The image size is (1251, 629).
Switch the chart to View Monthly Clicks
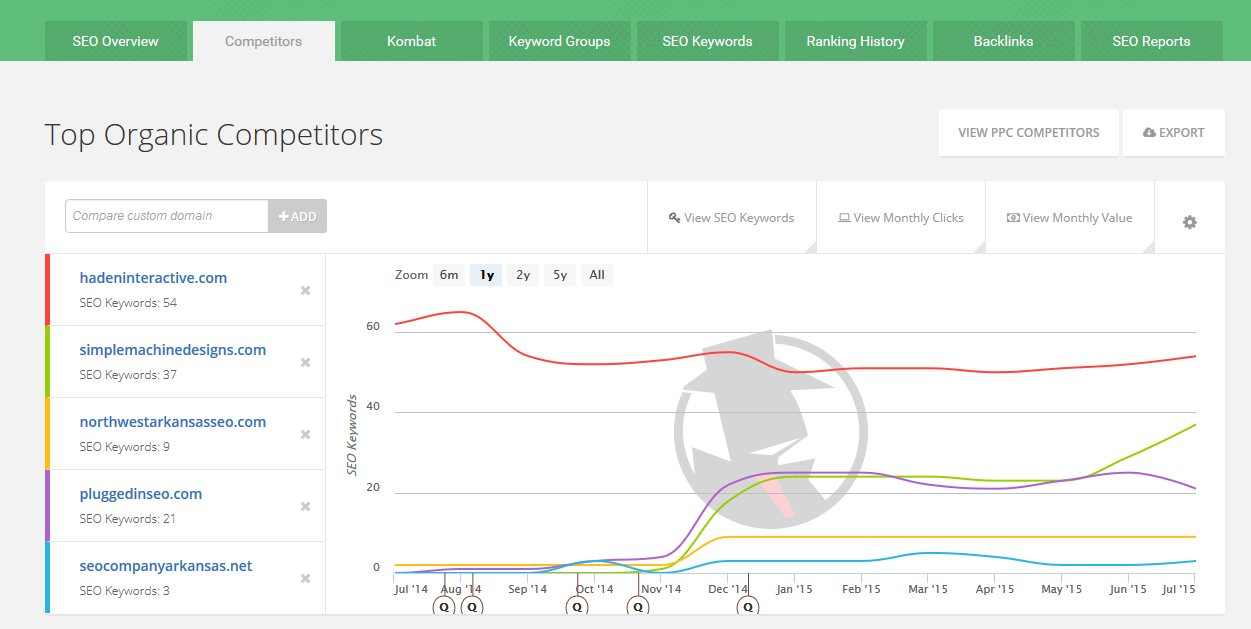pos(901,217)
